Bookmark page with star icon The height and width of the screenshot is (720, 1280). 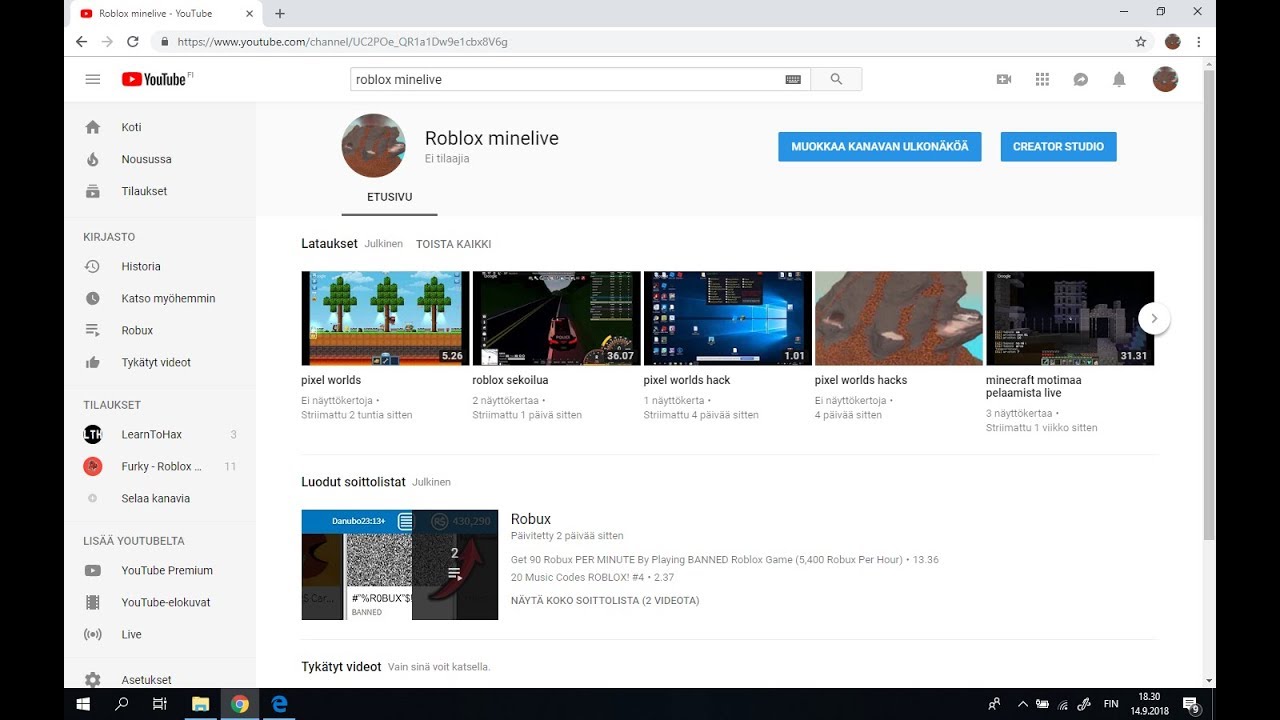pos(1140,42)
